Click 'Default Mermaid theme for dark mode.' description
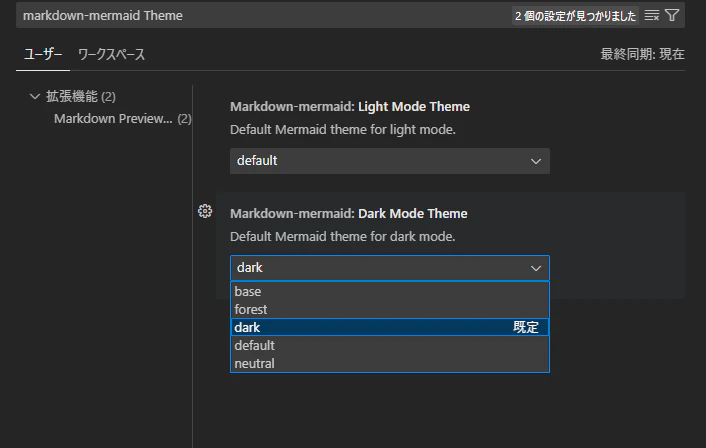706x448 pixels. pos(343,236)
